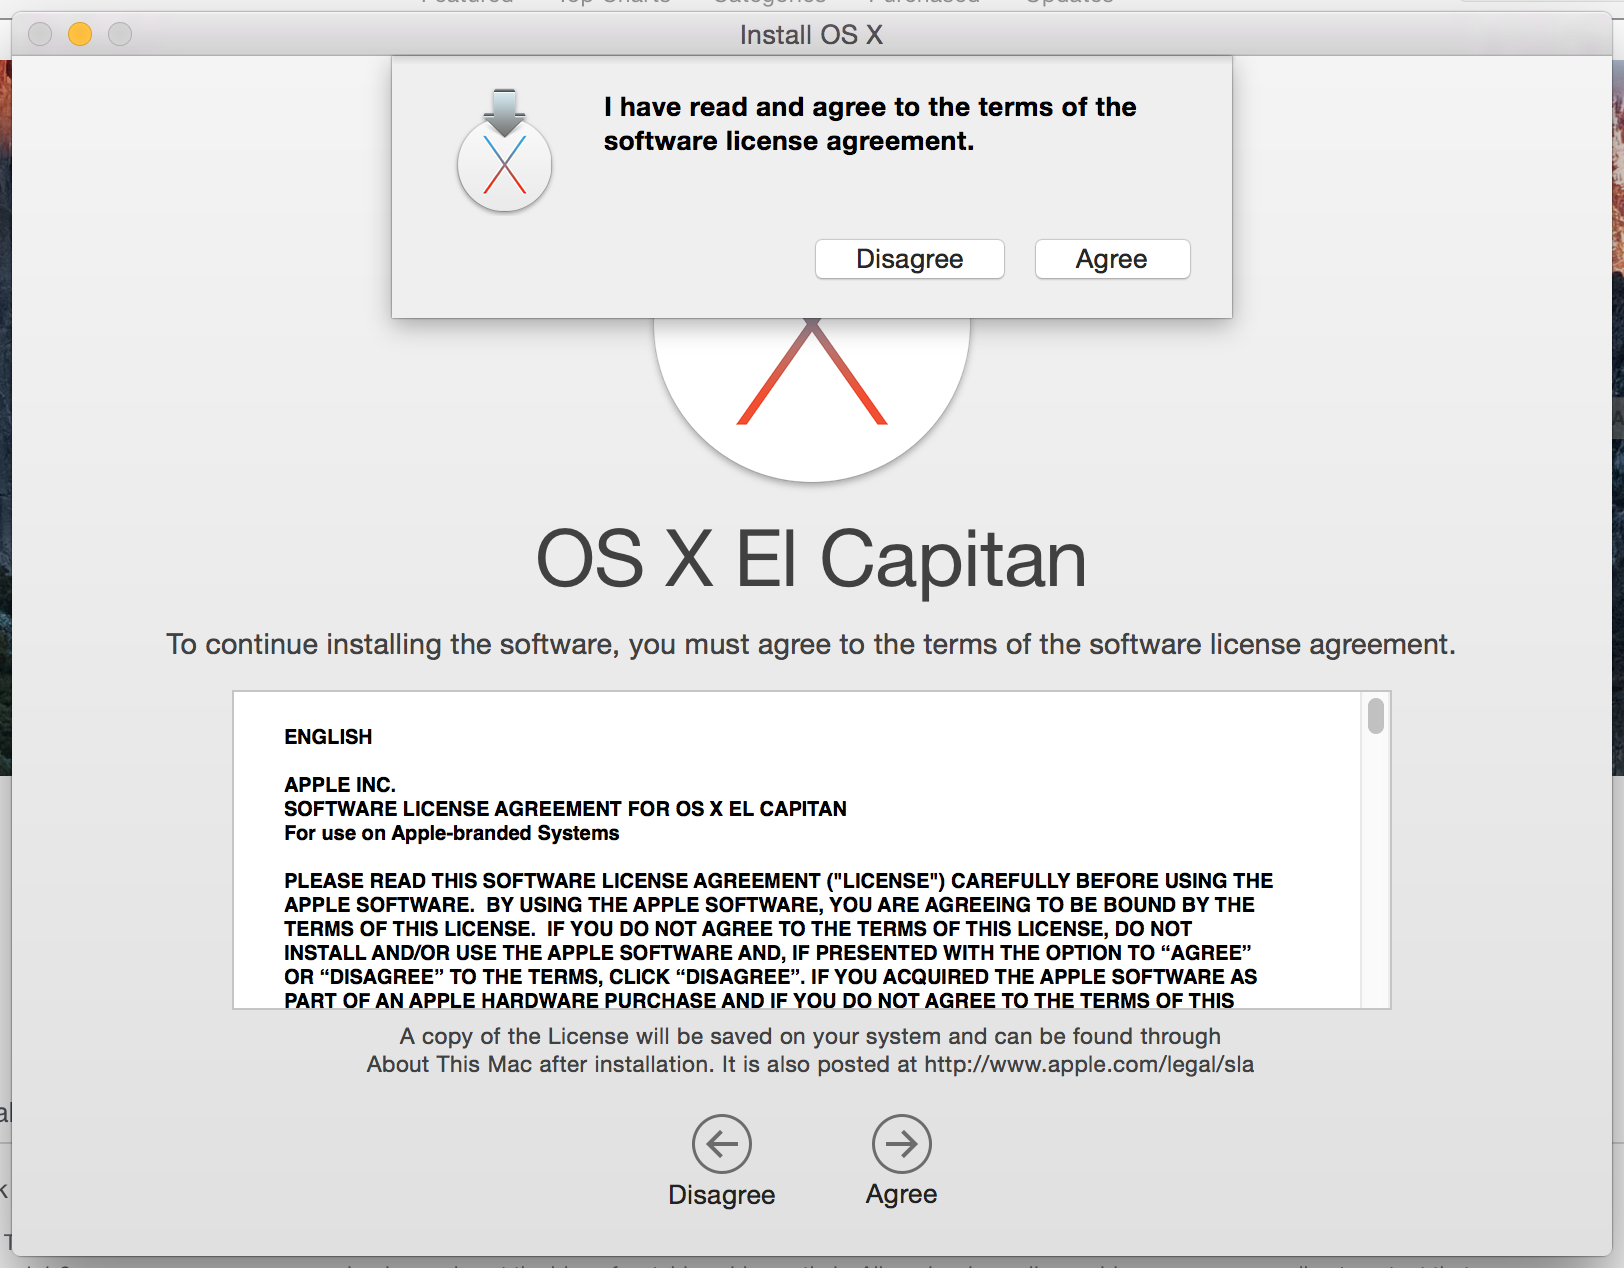This screenshot has width=1624, height=1268.
Task: Click the "OS X El Capitan" title
Action: [x=811, y=559]
